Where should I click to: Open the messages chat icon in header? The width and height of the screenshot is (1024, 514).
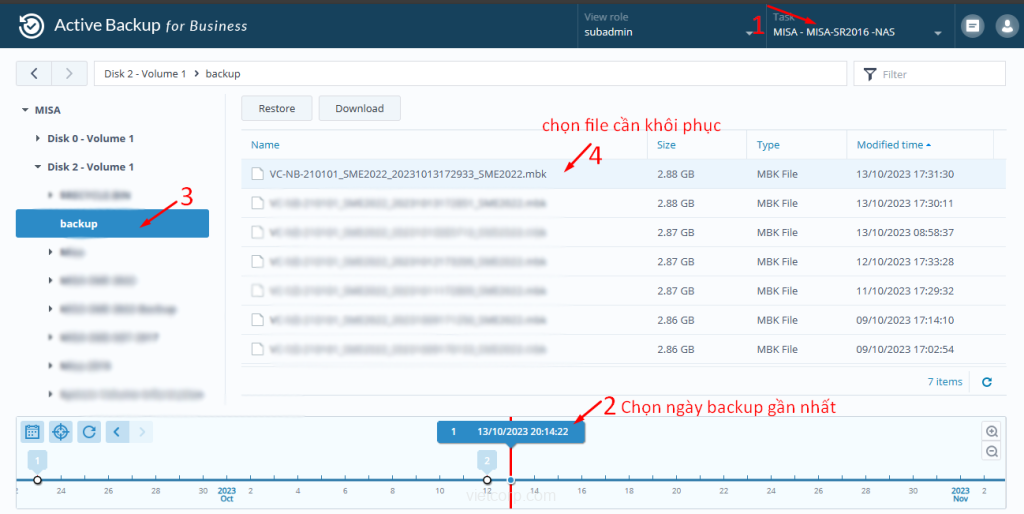(971, 27)
